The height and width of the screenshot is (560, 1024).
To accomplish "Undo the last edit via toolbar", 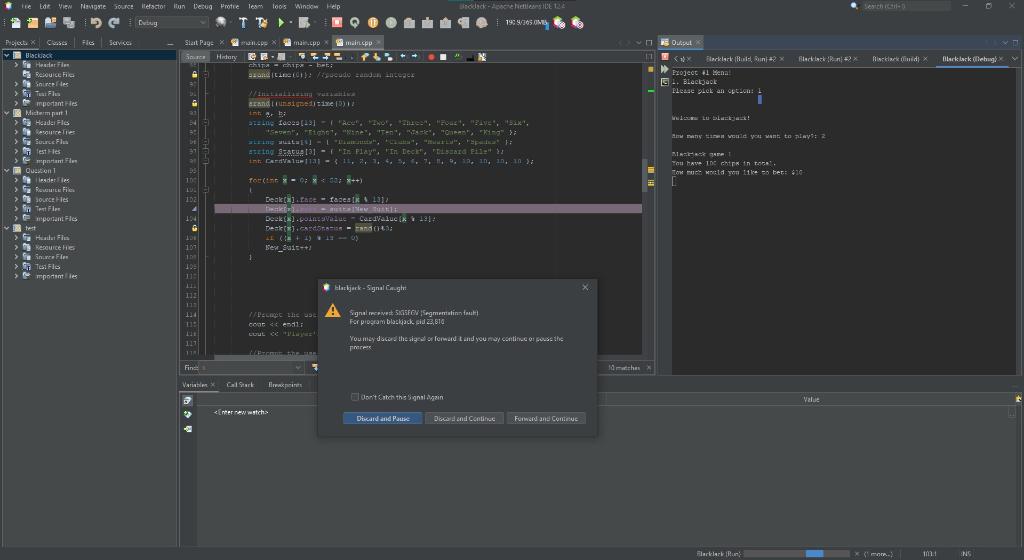I will click(96, 23).
